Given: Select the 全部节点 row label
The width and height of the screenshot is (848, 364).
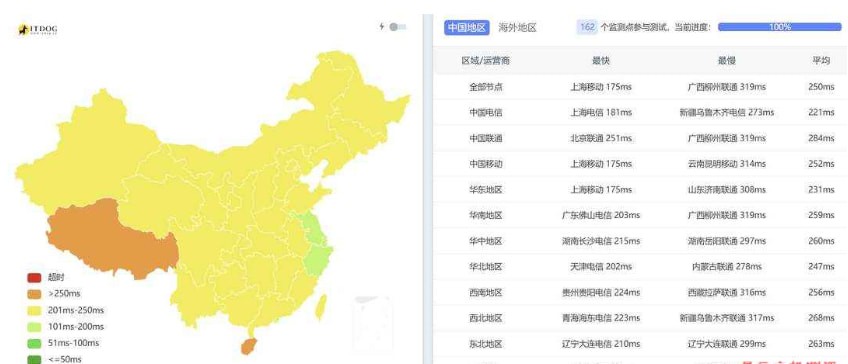Looking at the screenshot, I should click(x=486, y=87).
